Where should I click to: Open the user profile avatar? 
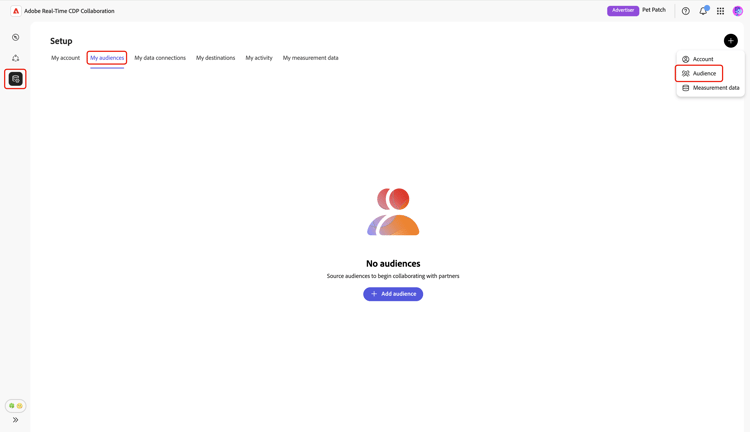coord(738,11)
